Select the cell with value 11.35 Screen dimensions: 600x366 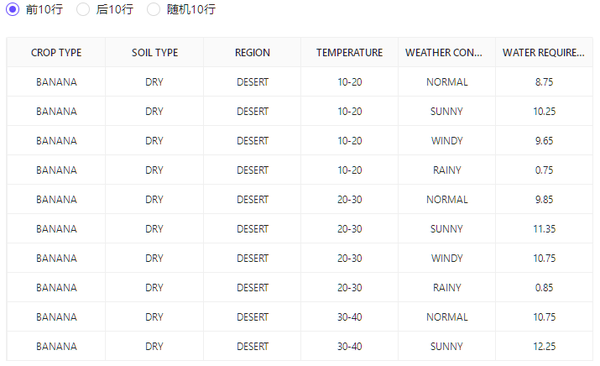point(544,229)
